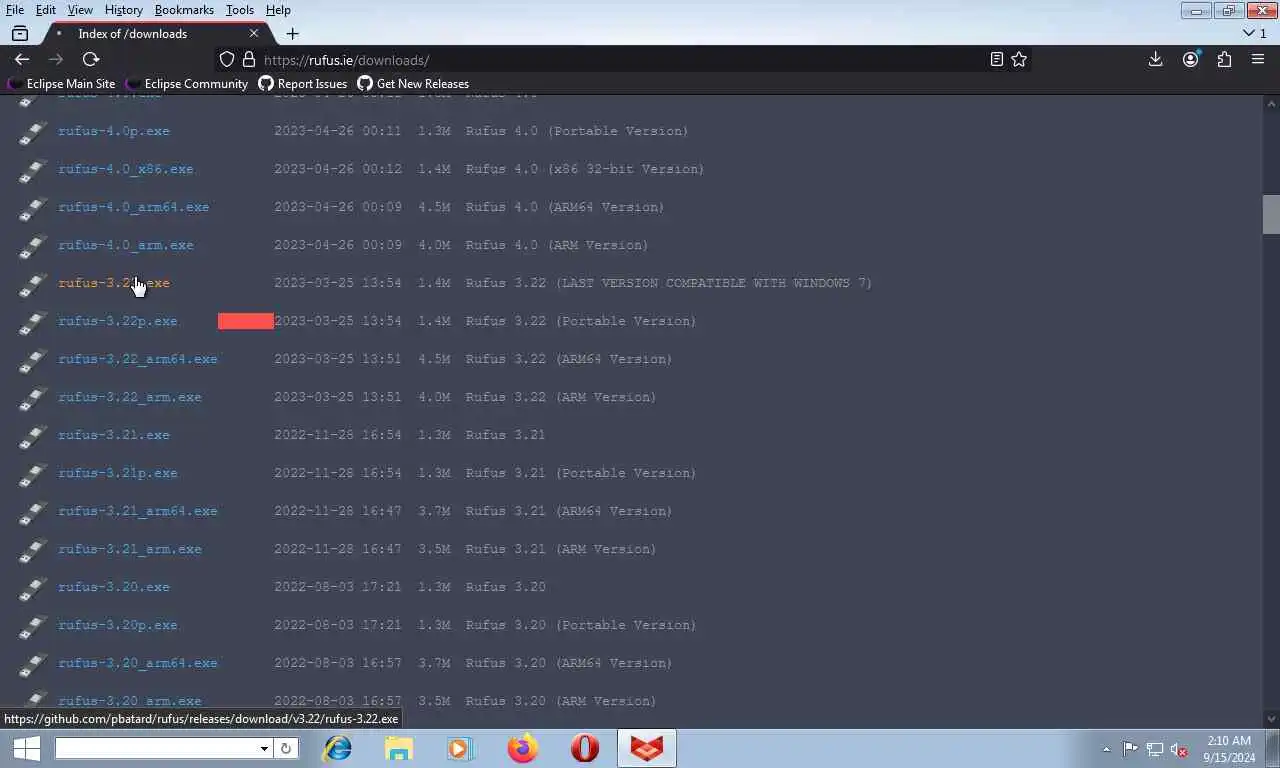Open the Windows Start menu
Image resolution: width=1280 pixels, height=768 pixels.
click(x=26, y=748)
